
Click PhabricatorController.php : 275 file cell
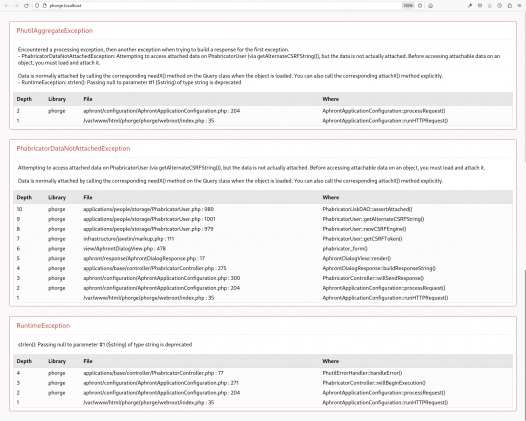coord(155,268)
